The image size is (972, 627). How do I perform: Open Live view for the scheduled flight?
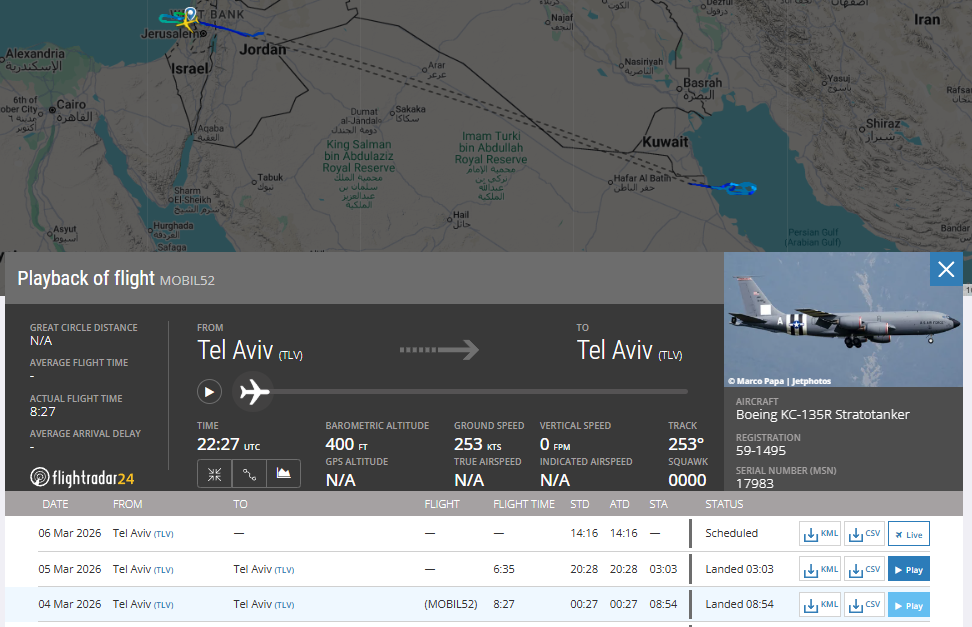(909, 534)
